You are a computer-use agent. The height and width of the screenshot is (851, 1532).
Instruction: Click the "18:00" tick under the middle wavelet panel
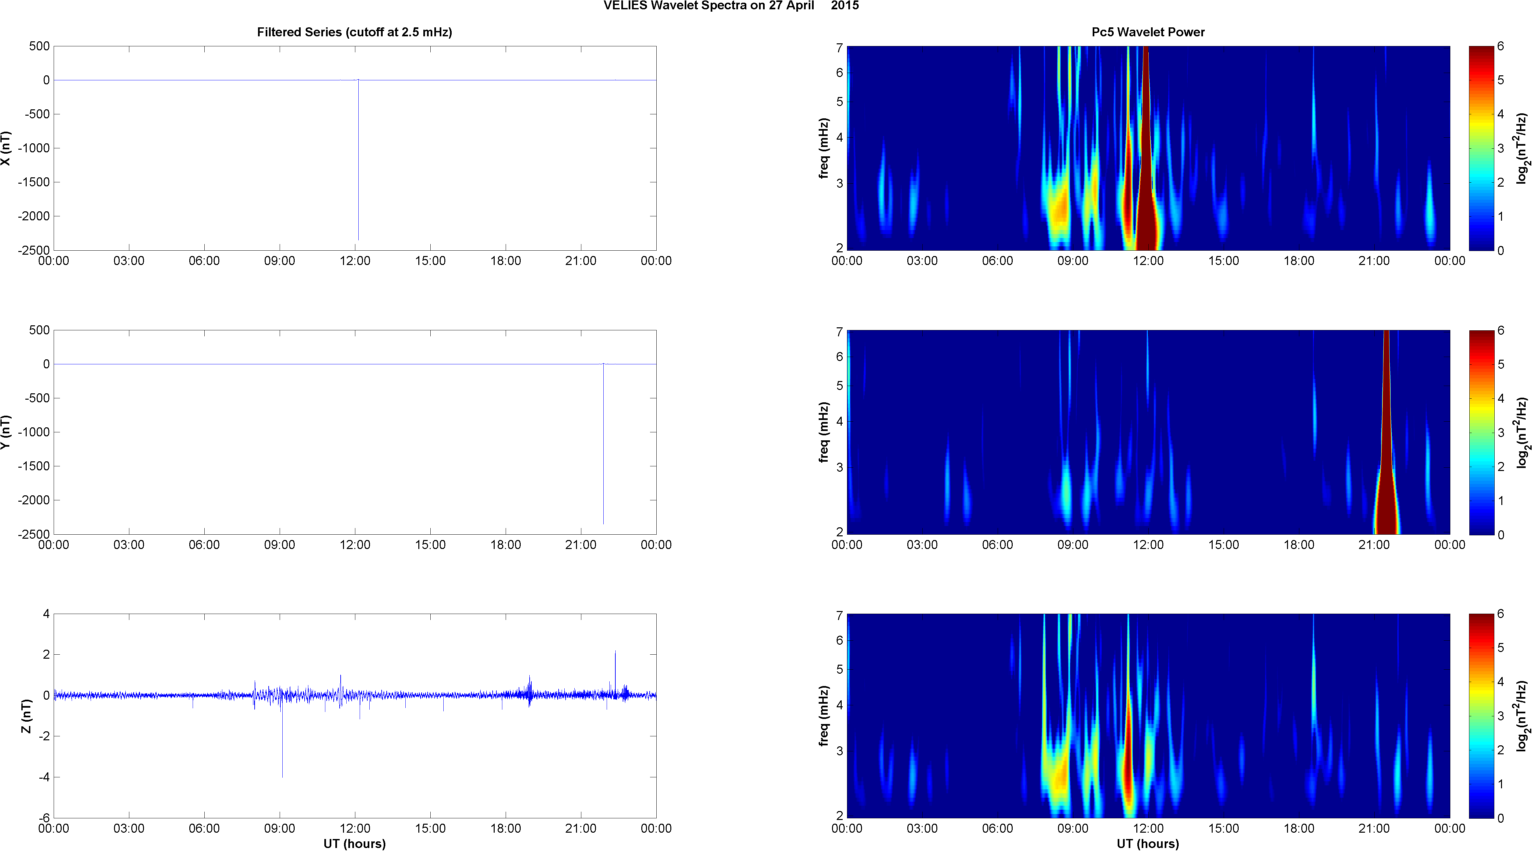1299,545
